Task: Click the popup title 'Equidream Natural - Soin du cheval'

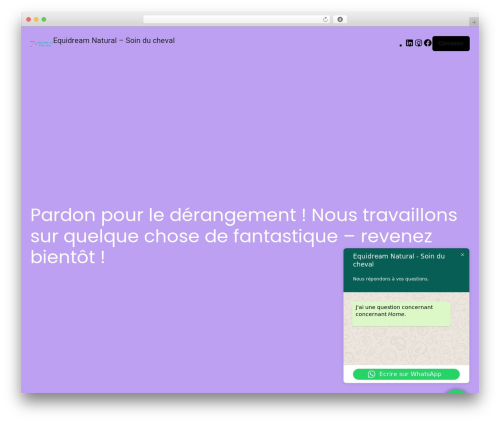Action: click(399, 260)
